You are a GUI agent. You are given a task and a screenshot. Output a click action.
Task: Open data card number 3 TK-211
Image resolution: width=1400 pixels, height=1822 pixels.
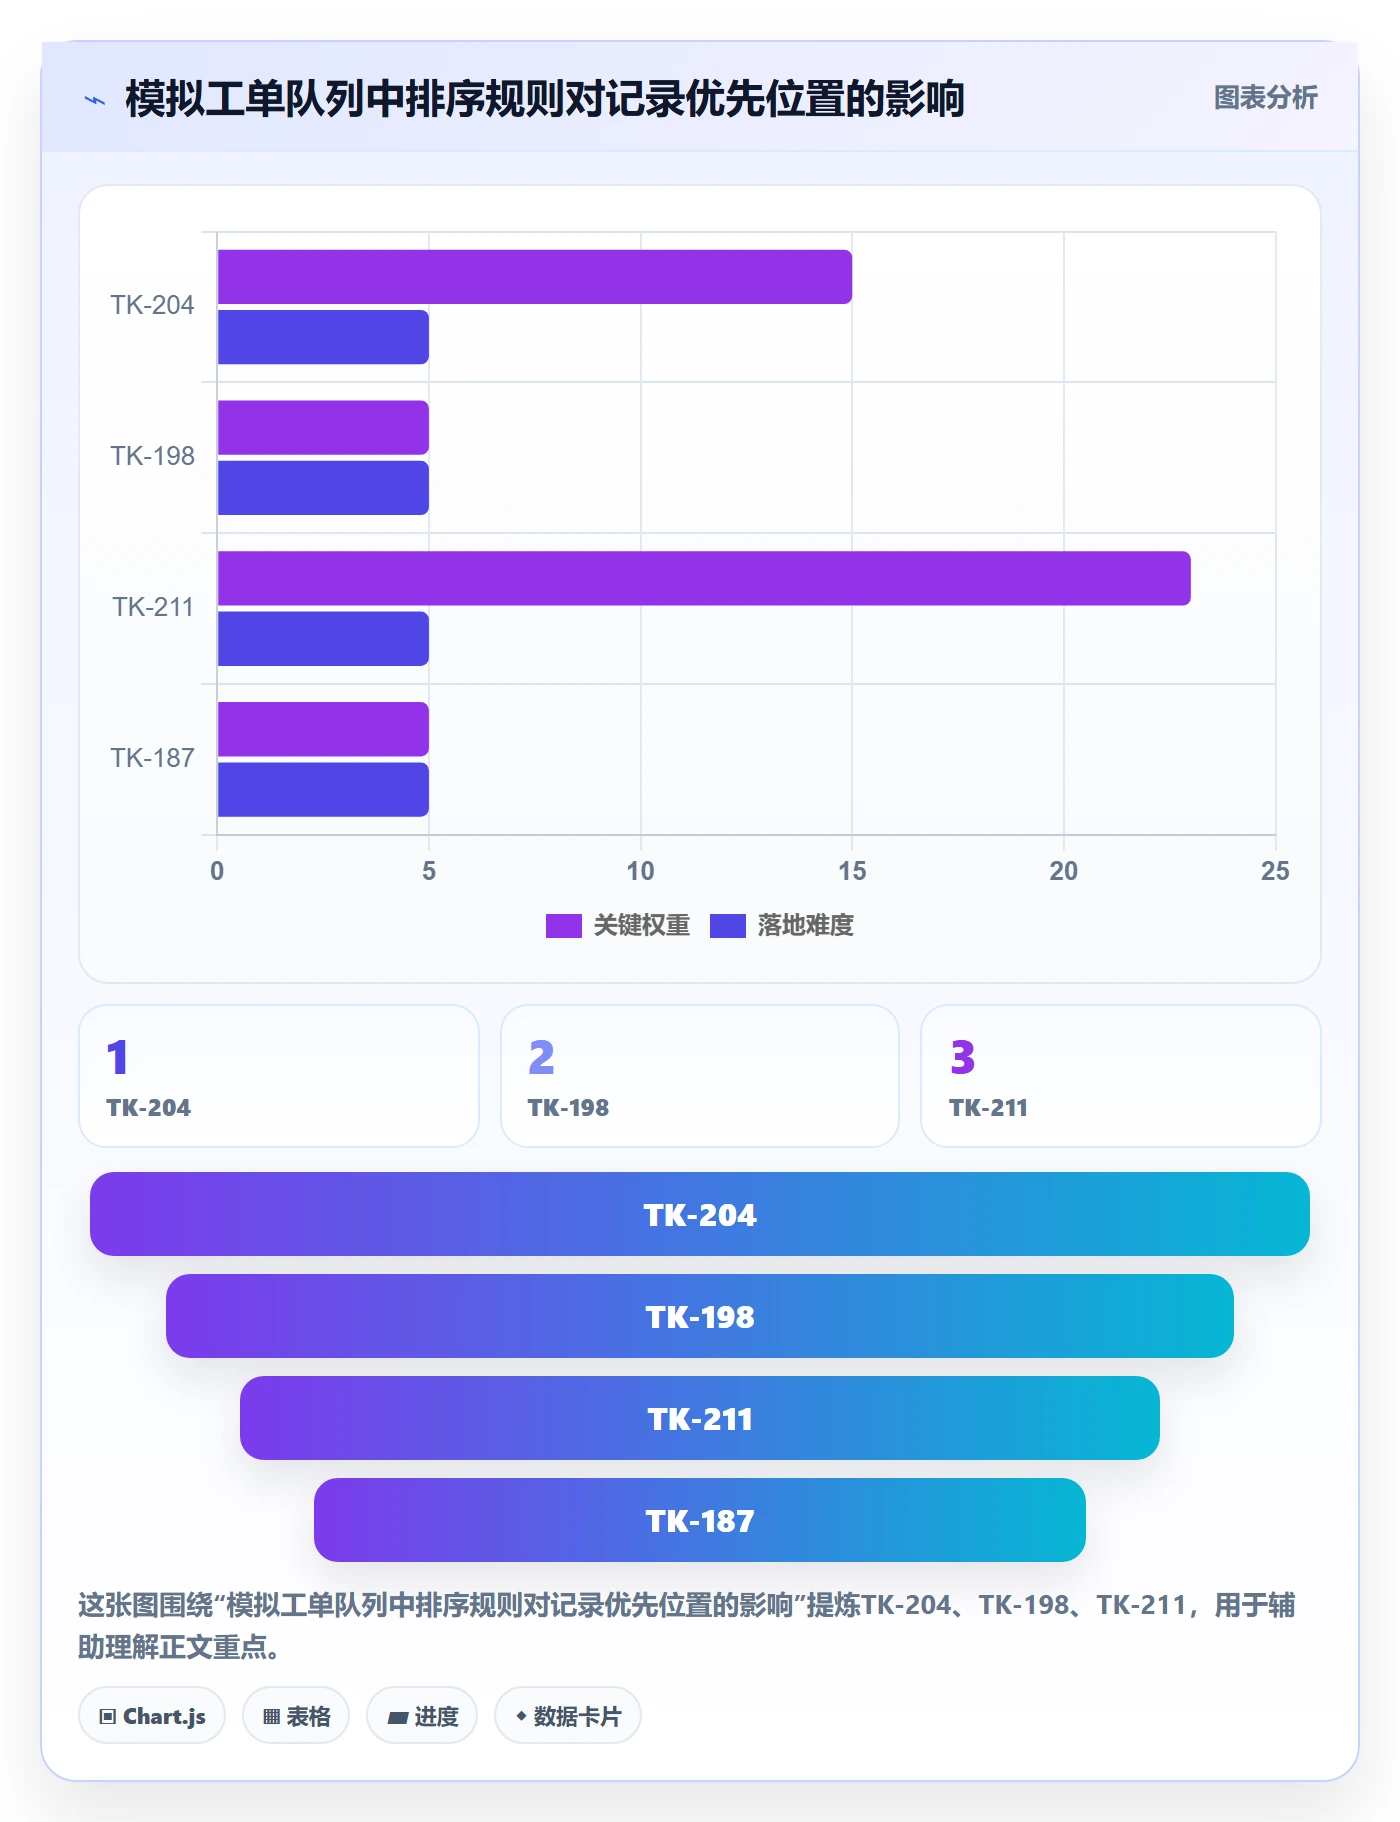coord(1121,1076)
